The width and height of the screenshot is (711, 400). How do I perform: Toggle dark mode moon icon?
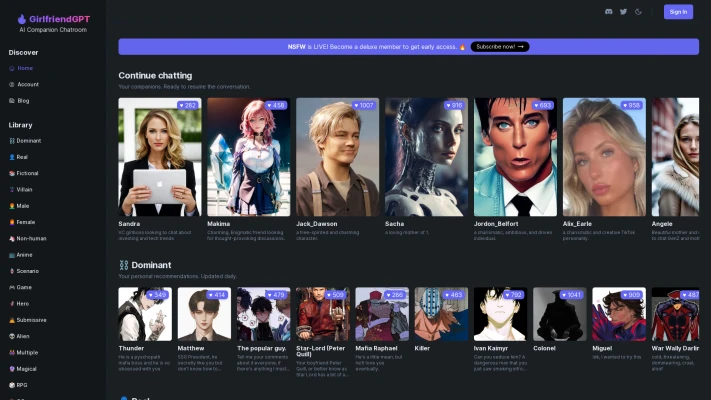tap(638, 12)
